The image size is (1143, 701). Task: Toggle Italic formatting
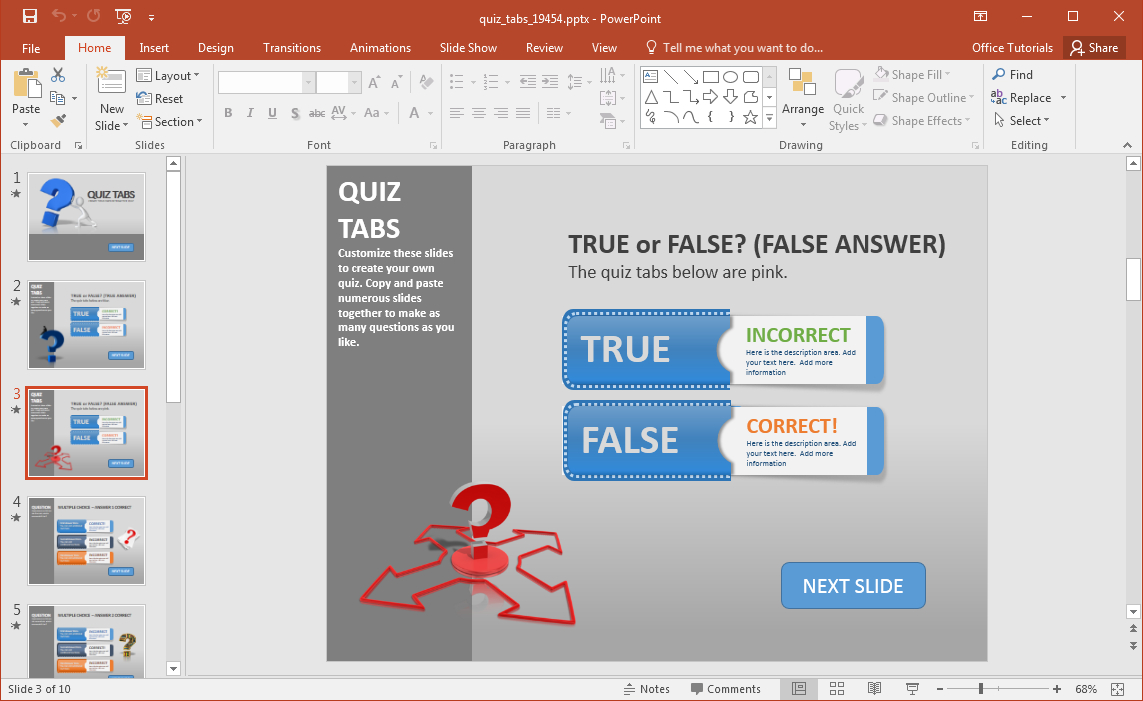pos(250,113)
